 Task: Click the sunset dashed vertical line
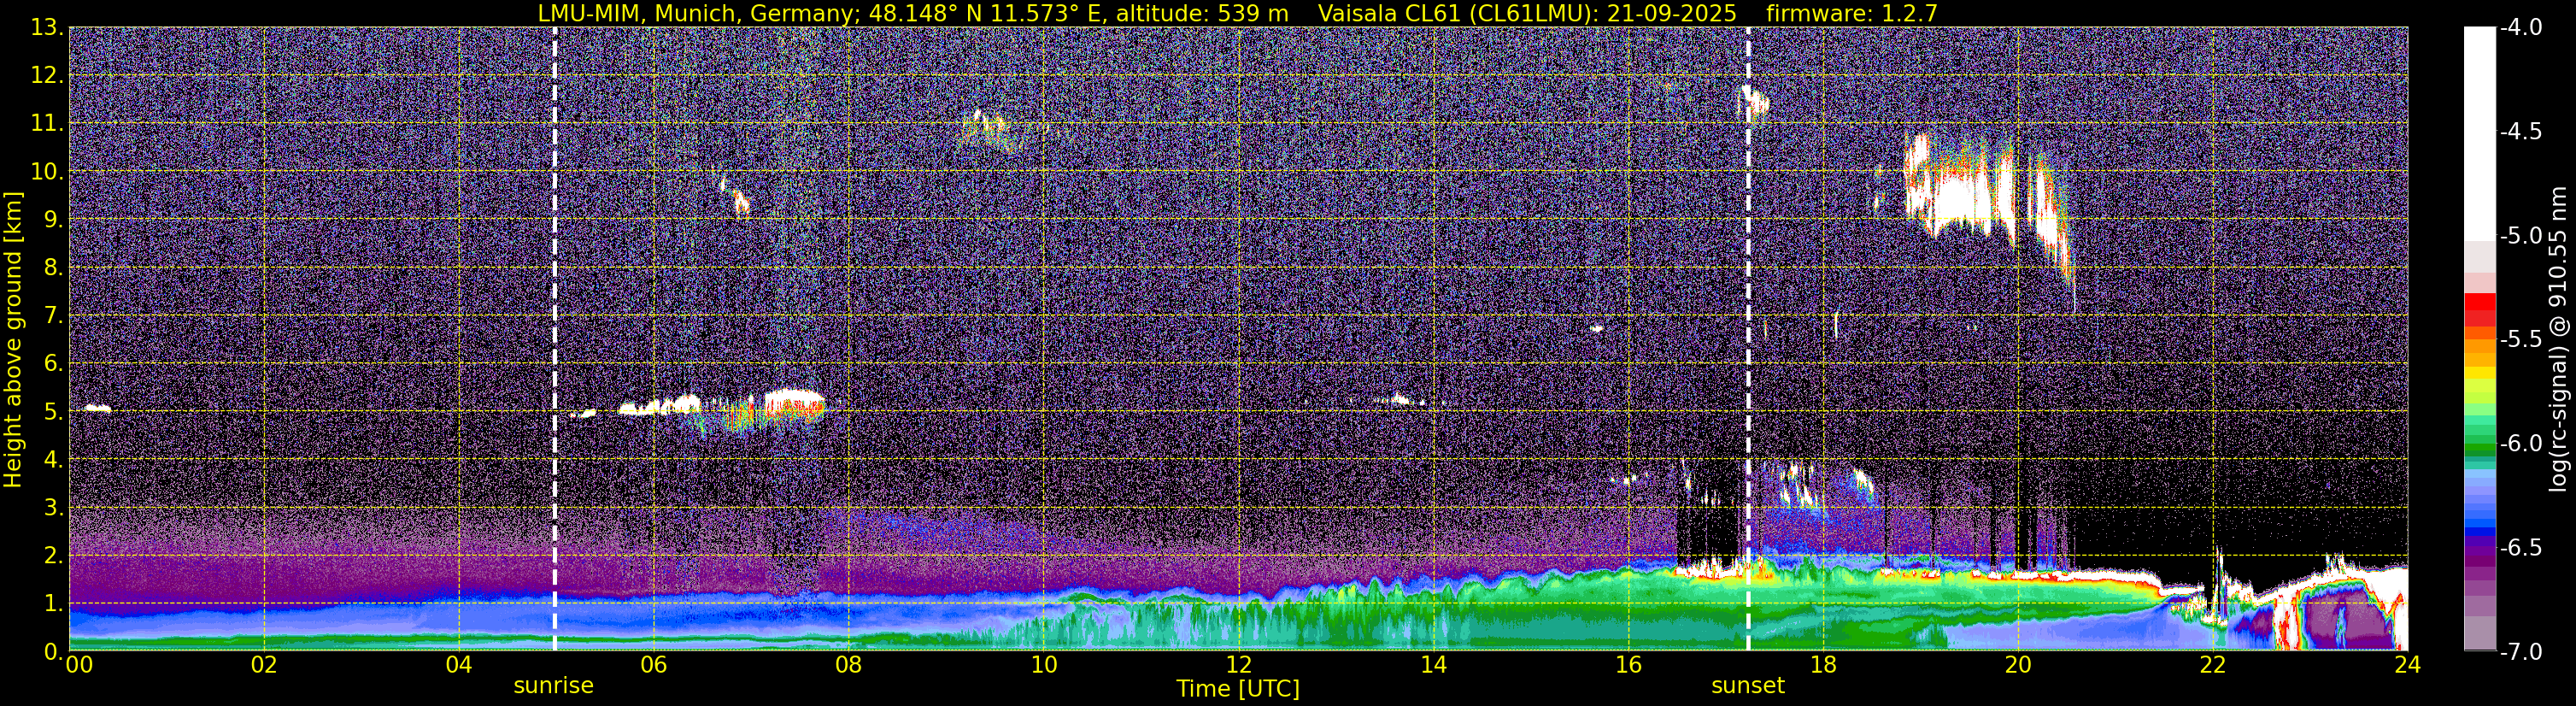(x=1748, y=339)
